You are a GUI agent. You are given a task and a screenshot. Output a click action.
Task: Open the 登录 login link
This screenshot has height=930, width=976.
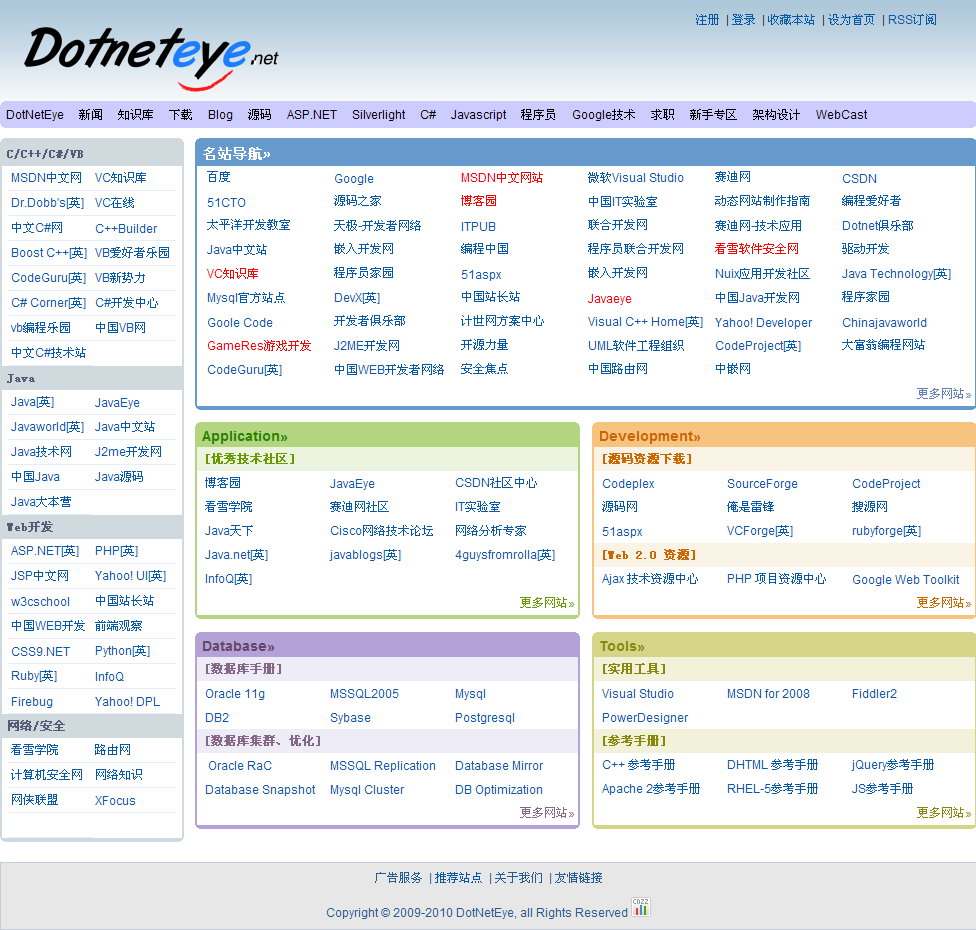[743, 20]
